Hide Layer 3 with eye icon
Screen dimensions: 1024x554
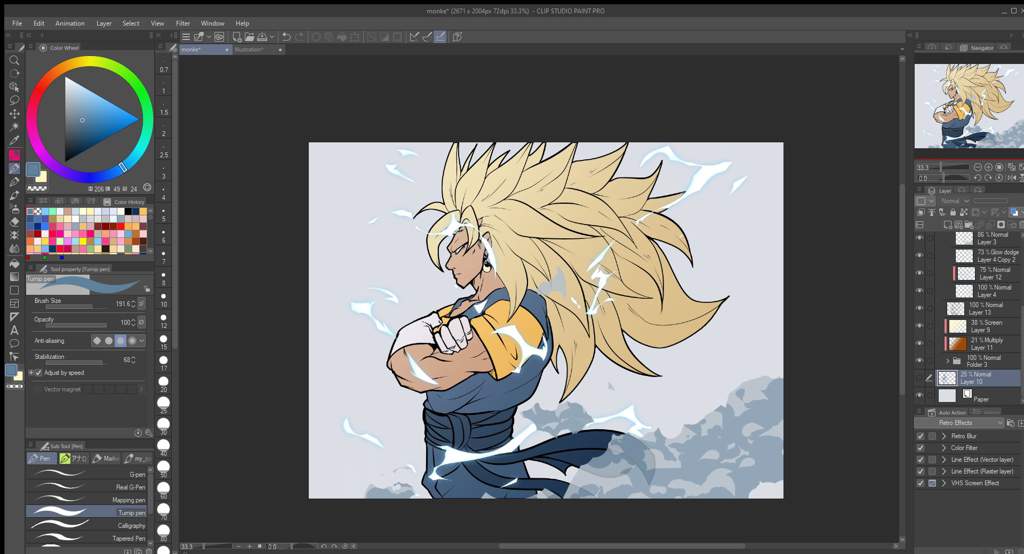point(920,238)
